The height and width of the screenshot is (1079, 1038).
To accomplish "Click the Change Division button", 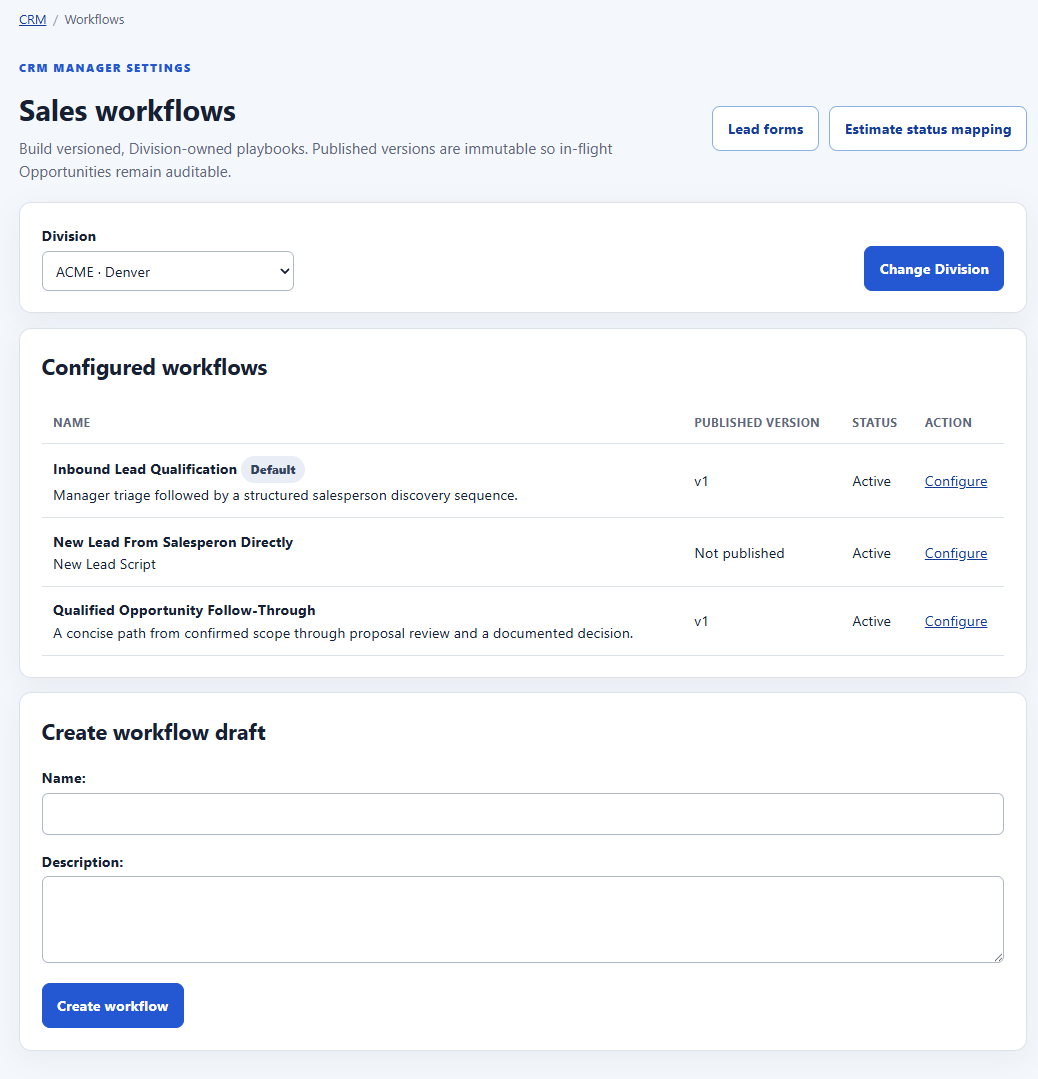I will pos(933,268).
